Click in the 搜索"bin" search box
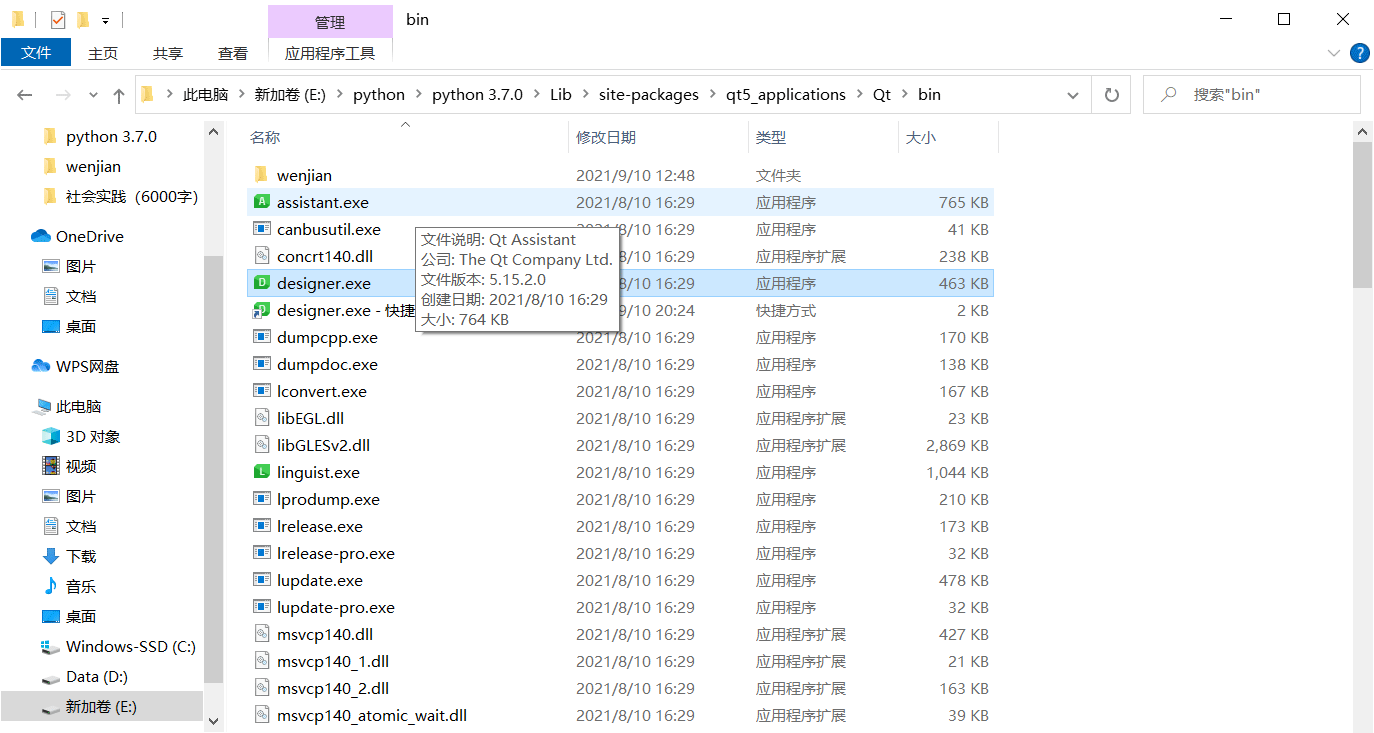 pyautogui.click(x=1252, y=95)
